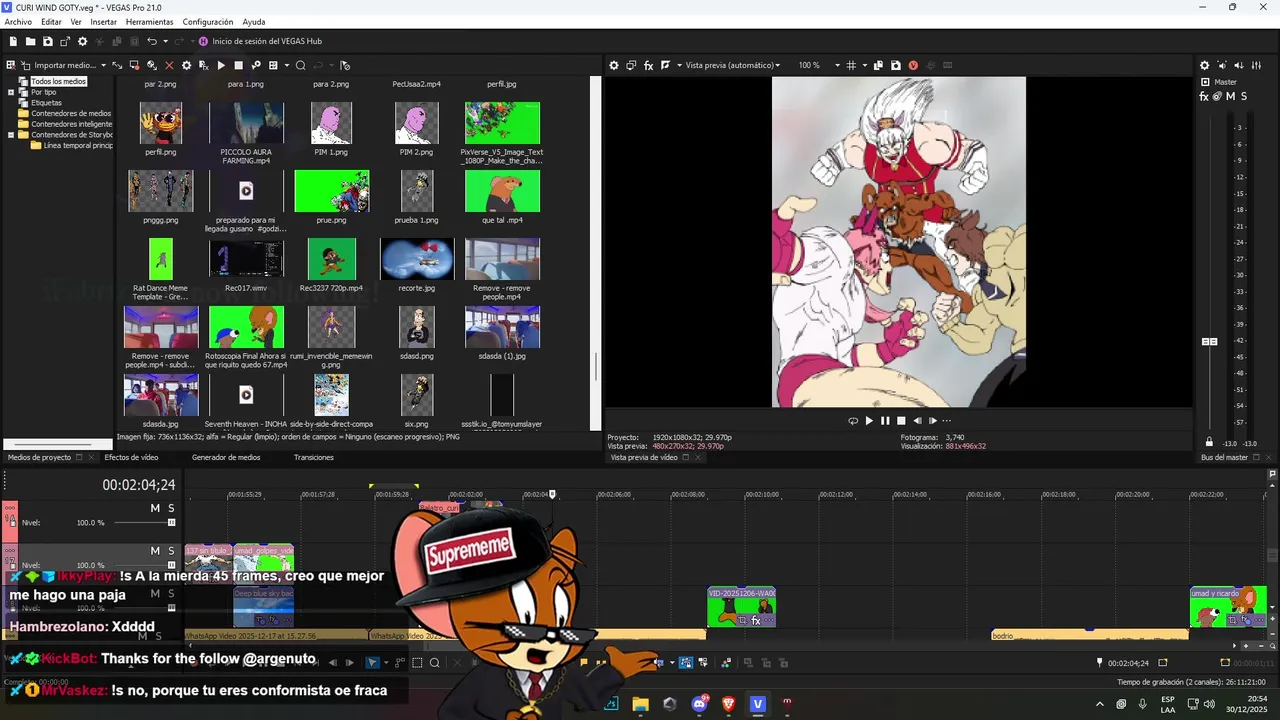Open Master bus FX icon
Screen dimensions: 1280x720
(x=1204, y=96)
